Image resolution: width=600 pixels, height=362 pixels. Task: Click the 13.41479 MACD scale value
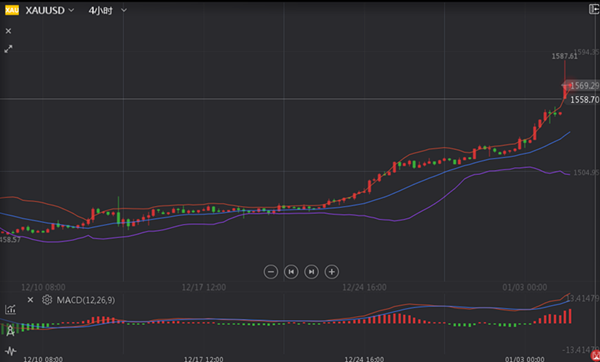582,298
